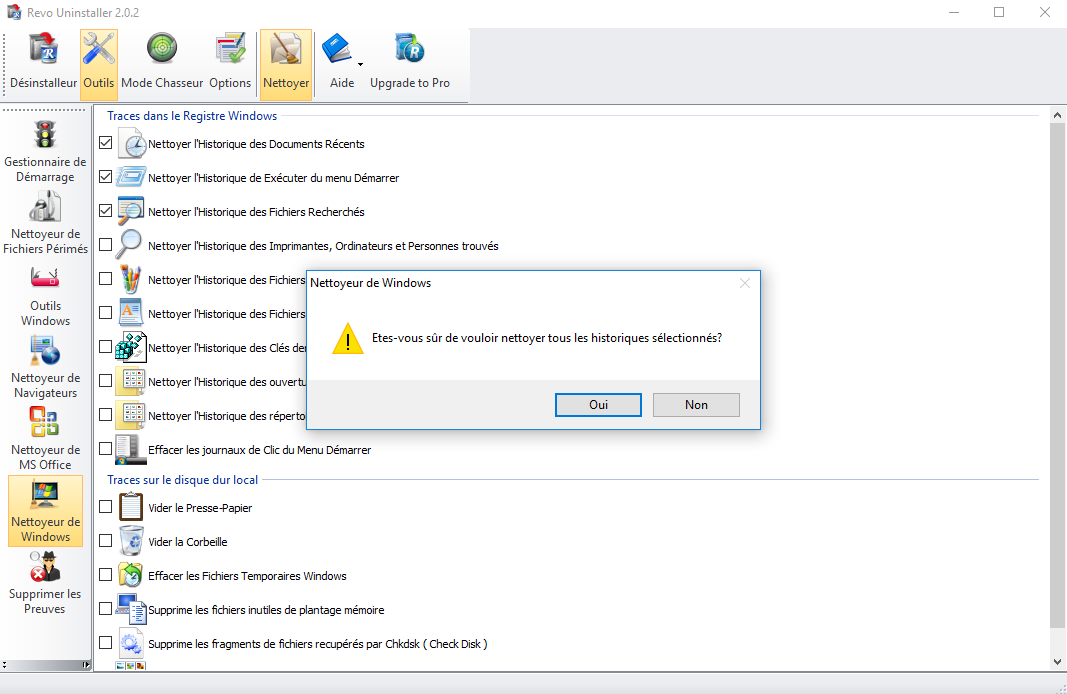Click the yellow warning icon in dialog
Screen dimensions: 1067x694
pos(348,338)
